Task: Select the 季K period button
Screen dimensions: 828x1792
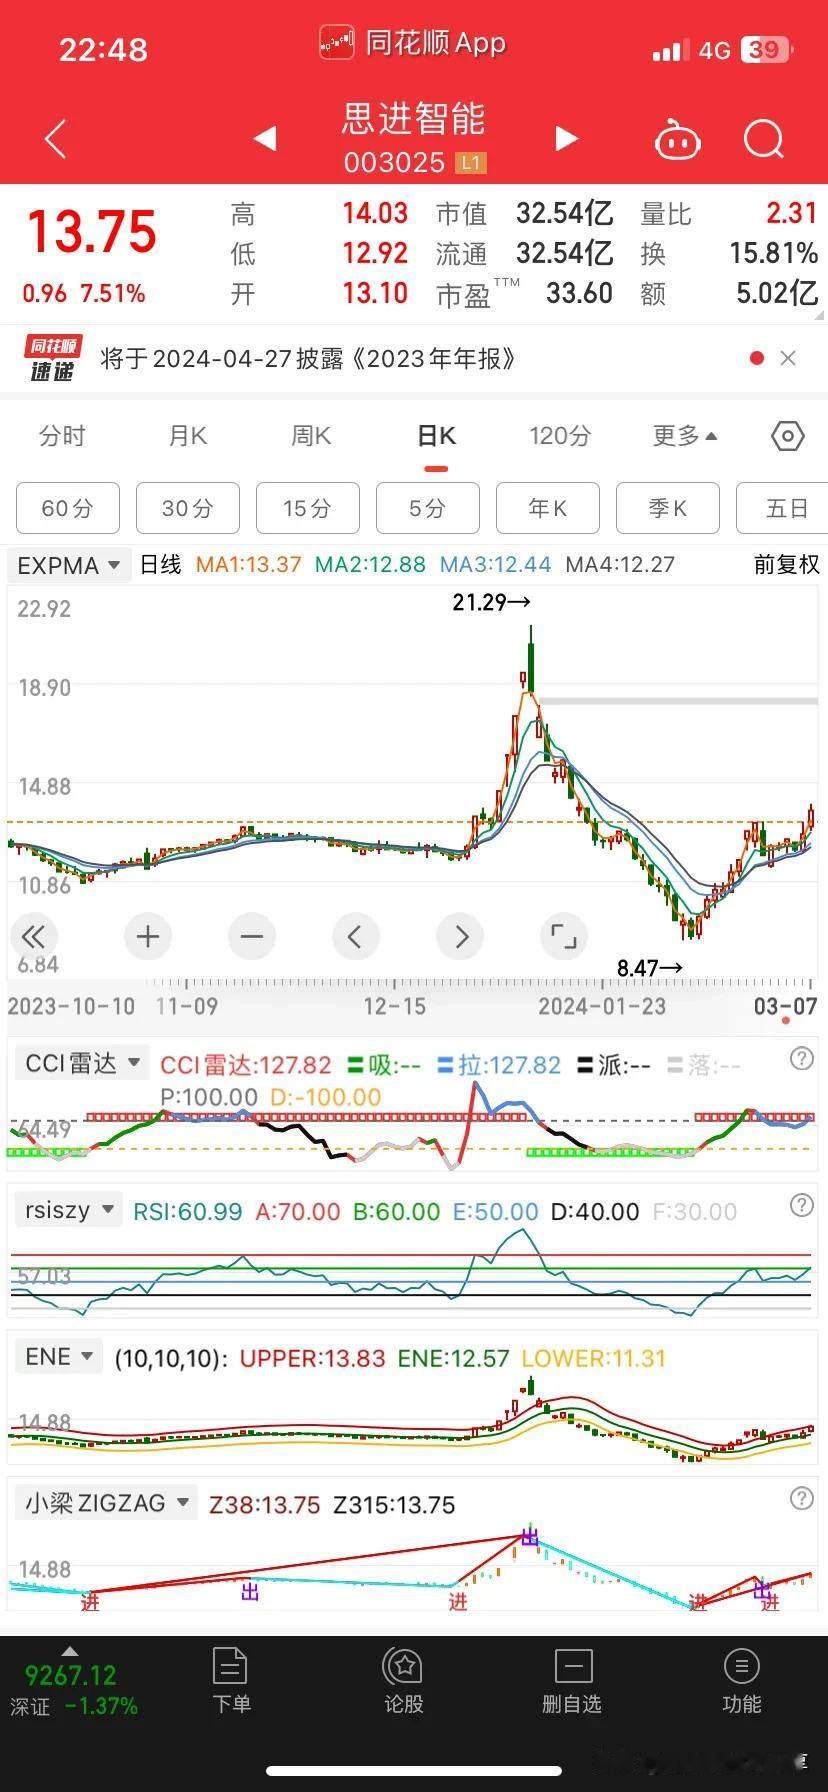Action: pyautogui.click(x=668, y=508)
